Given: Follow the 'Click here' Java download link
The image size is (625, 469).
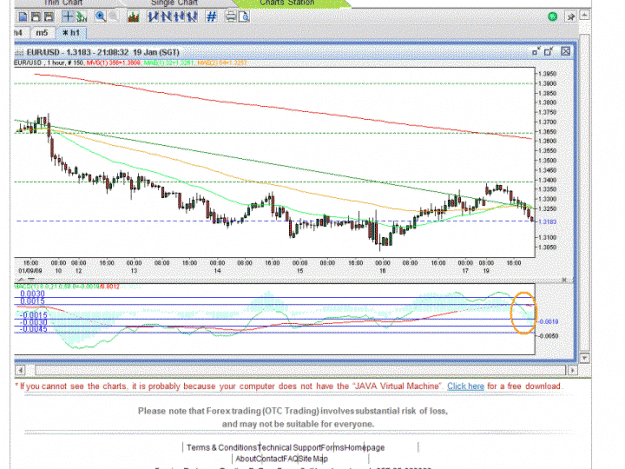Looking at the screenshot, I should click(466, 386).
